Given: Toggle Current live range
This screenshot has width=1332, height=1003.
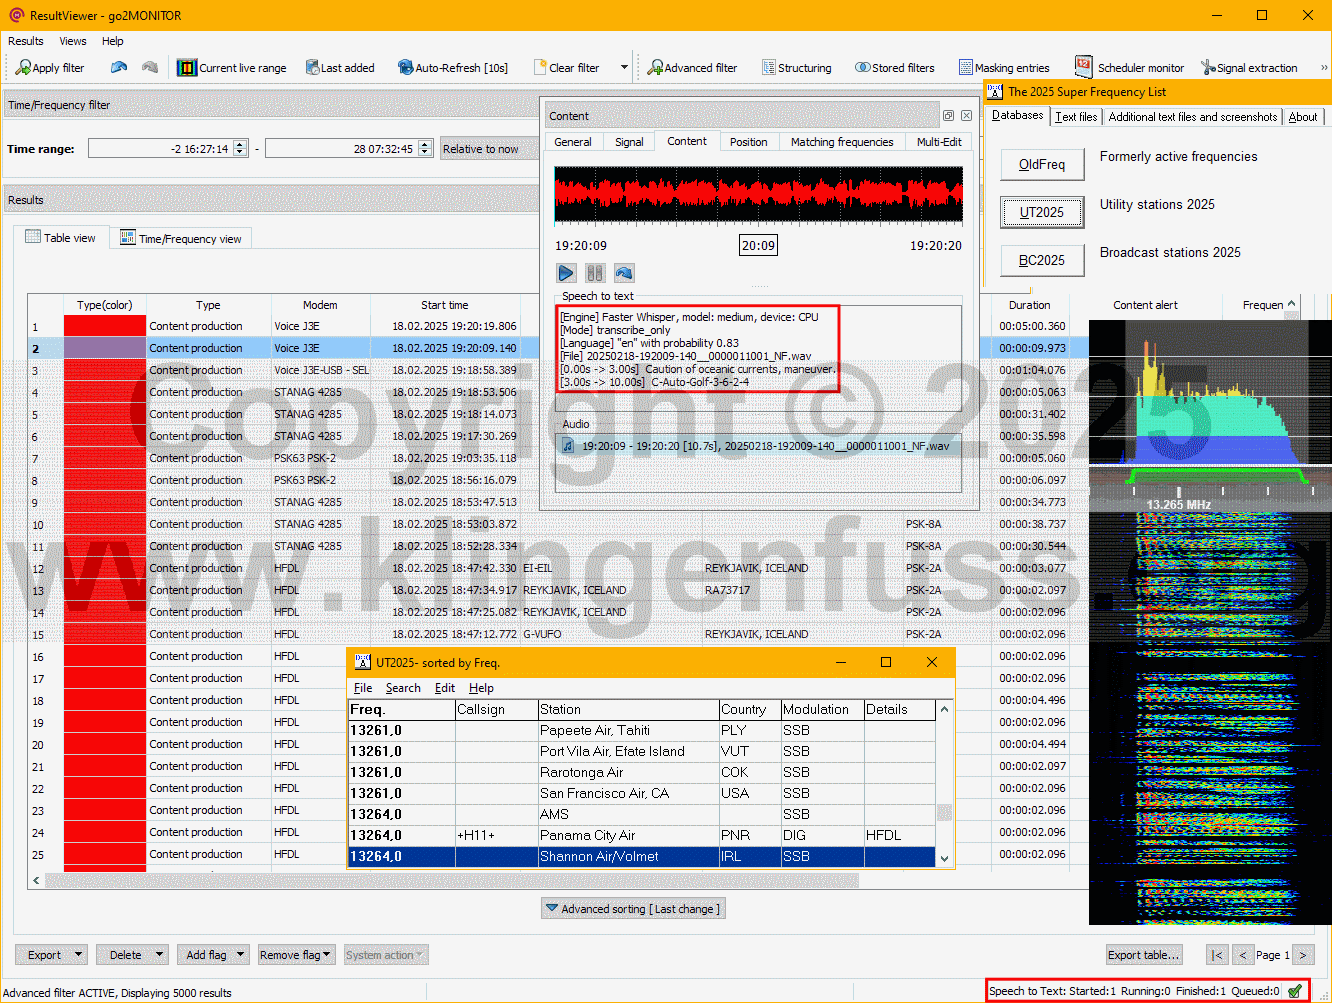Looking at the screenshot, I should [232, 68].
